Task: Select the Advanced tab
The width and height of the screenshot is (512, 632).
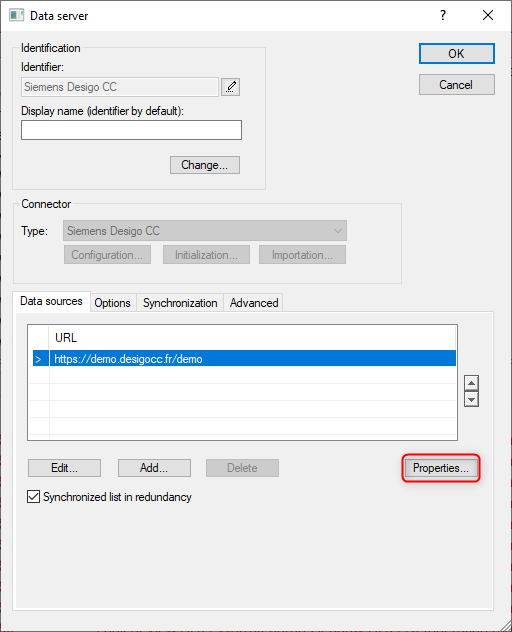Action: (254, 303)
